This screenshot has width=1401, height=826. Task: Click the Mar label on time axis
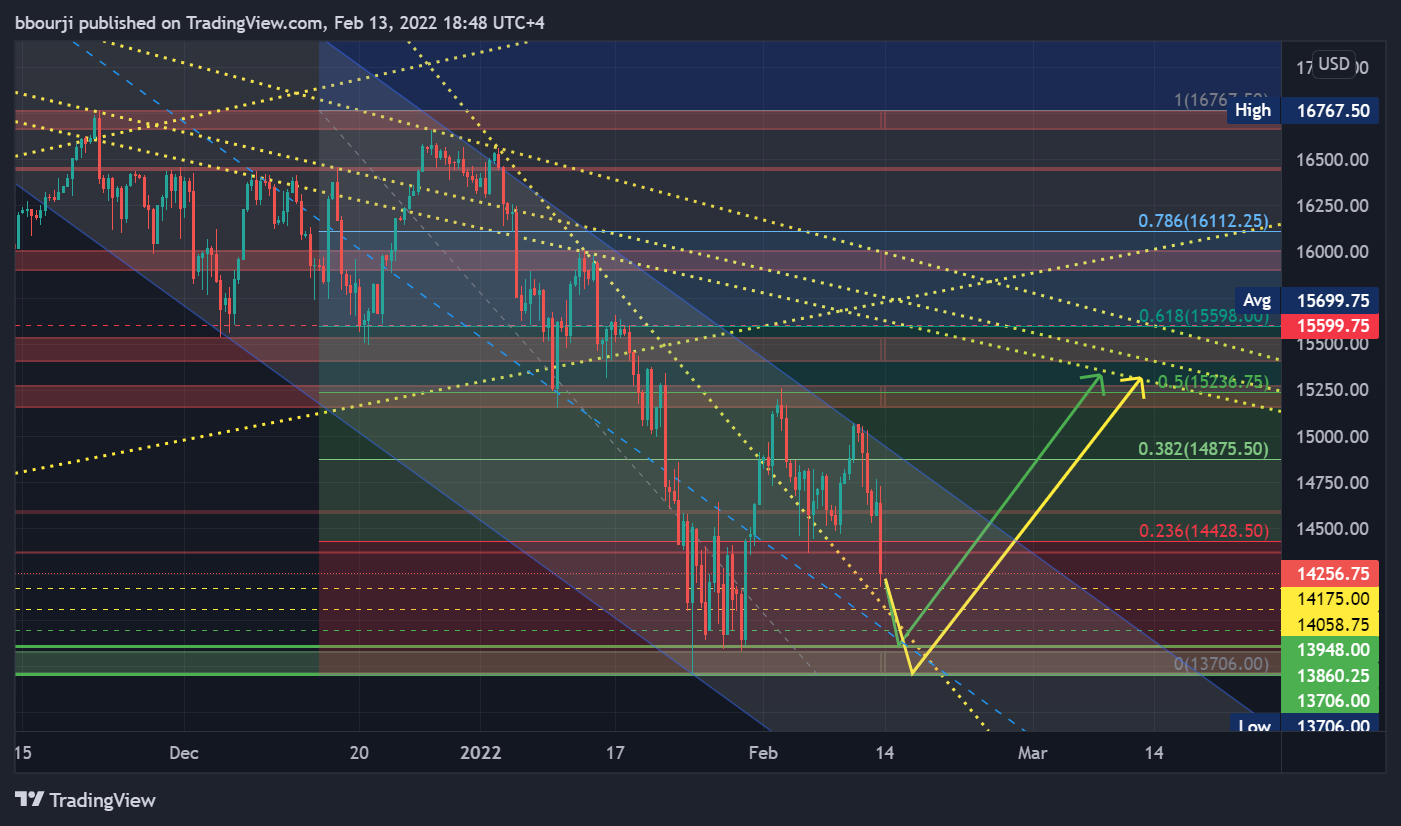[x=1032, y=753]
